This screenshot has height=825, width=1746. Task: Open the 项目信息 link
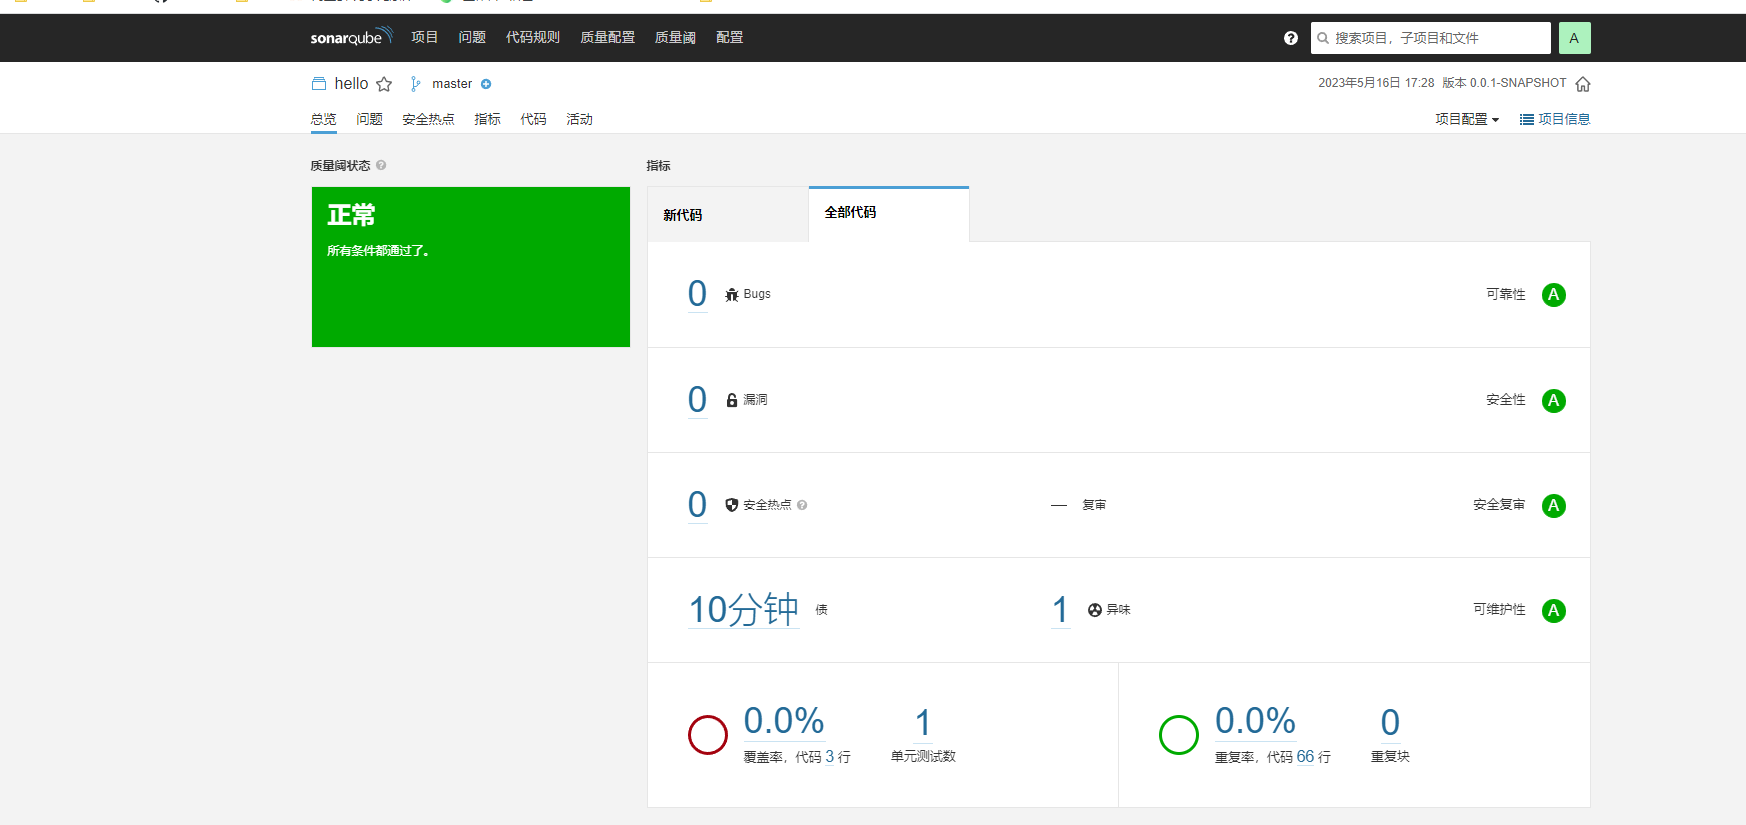pyautogui.click(x=1564, y=119)
